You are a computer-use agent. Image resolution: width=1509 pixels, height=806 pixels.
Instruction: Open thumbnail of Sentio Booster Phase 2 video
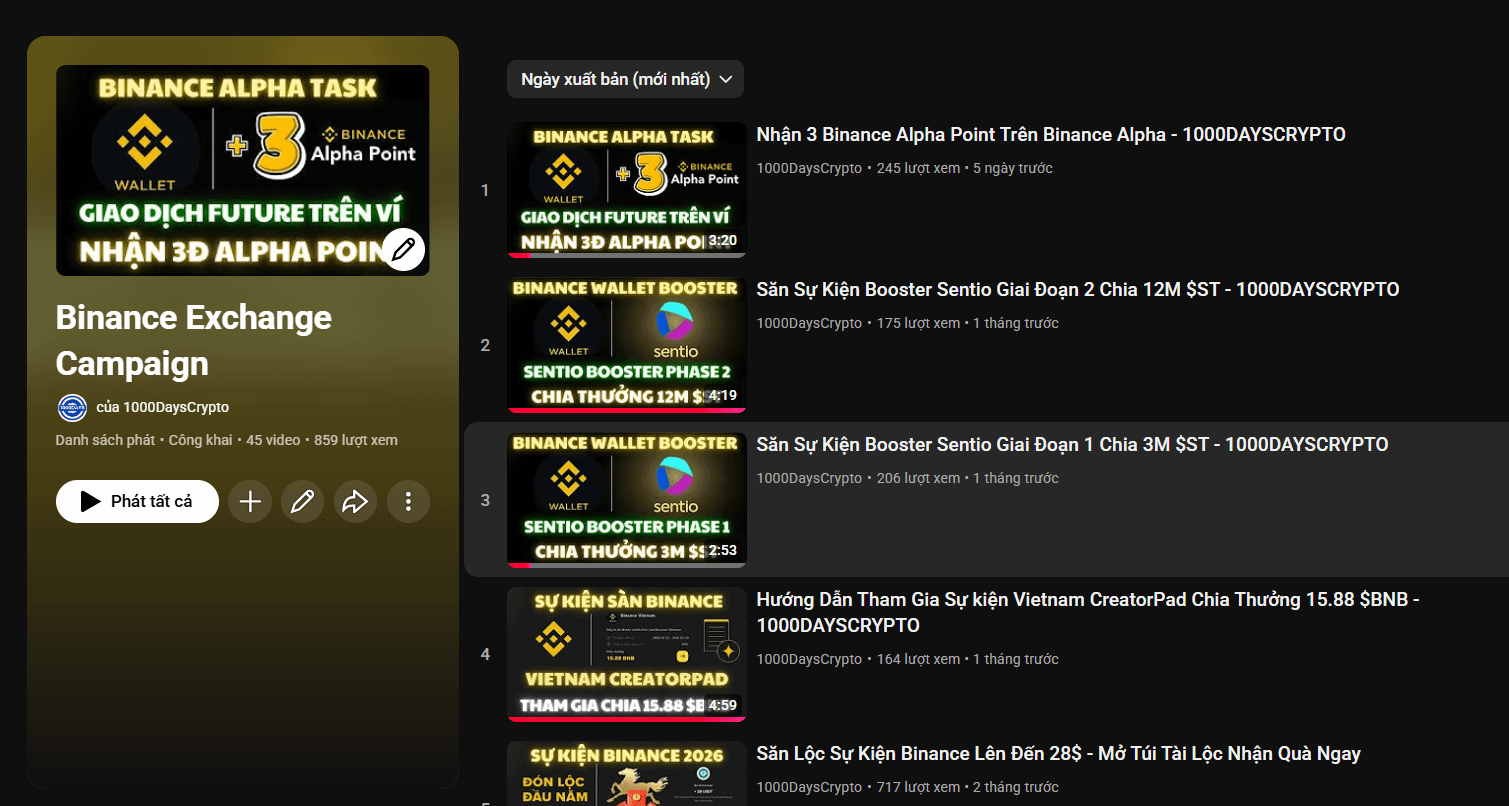coord(627,345)
